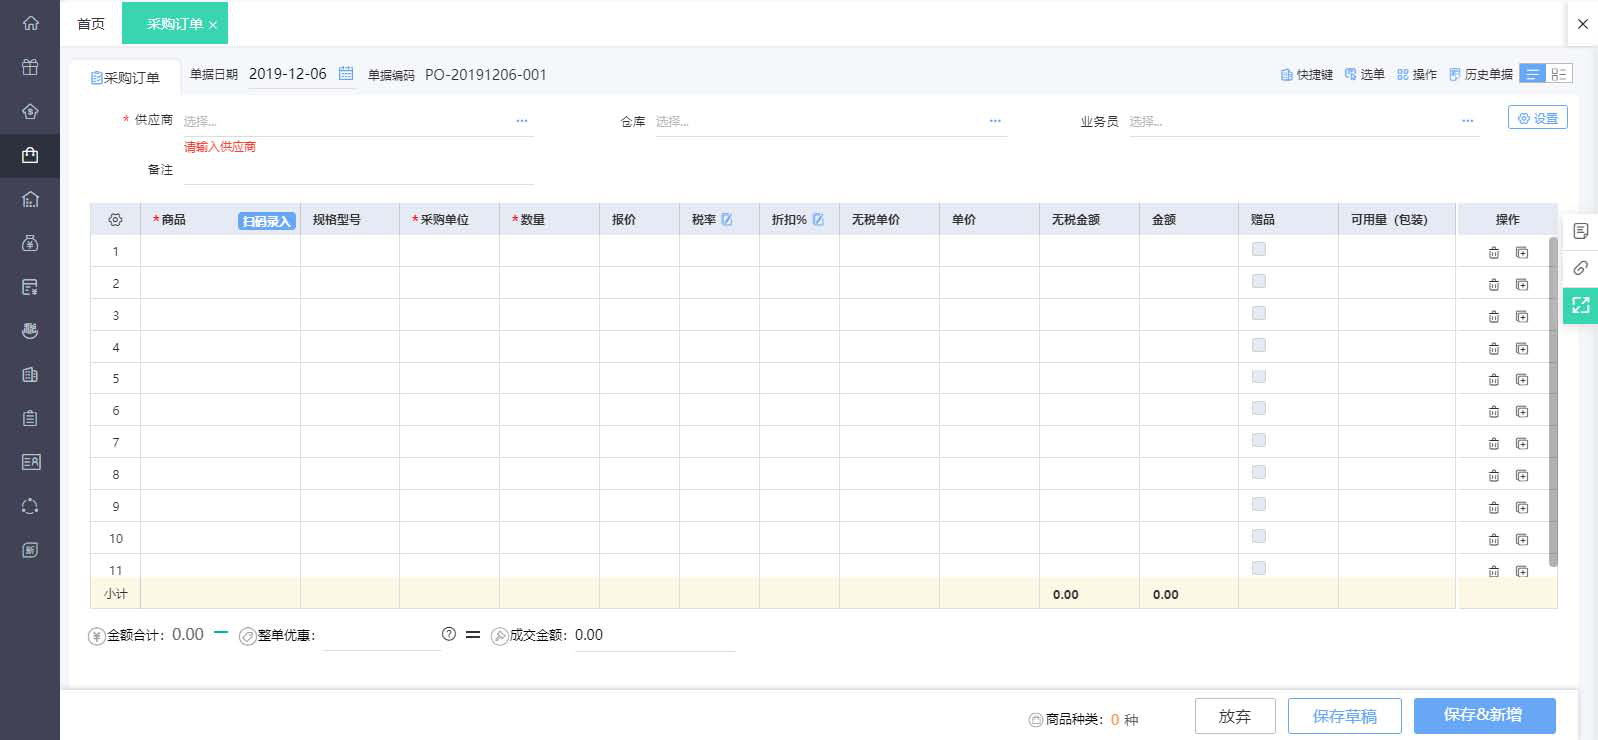Image resolution: width=1598 pixels, height=740 pixels.
Task: Click the 保存草稿 button
Action: tap(1344, 716)
